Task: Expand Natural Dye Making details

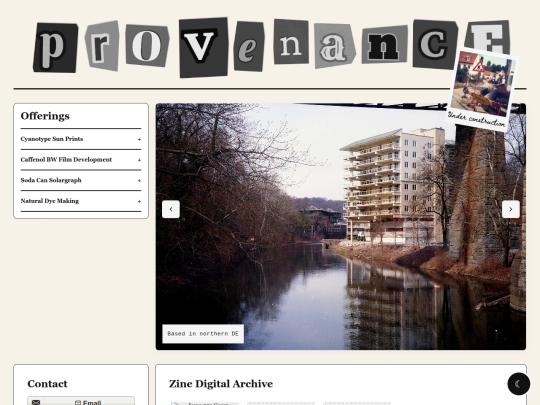Action: click(x=81, y=201)
